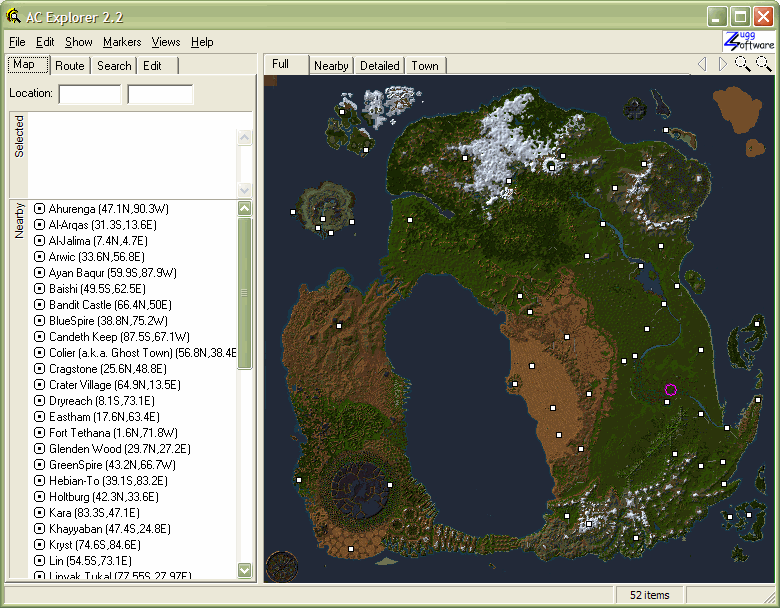This screenshot has width=780, height=608.
Task: Click the magenta circle marker on the map
Action: tap(671, 390)
